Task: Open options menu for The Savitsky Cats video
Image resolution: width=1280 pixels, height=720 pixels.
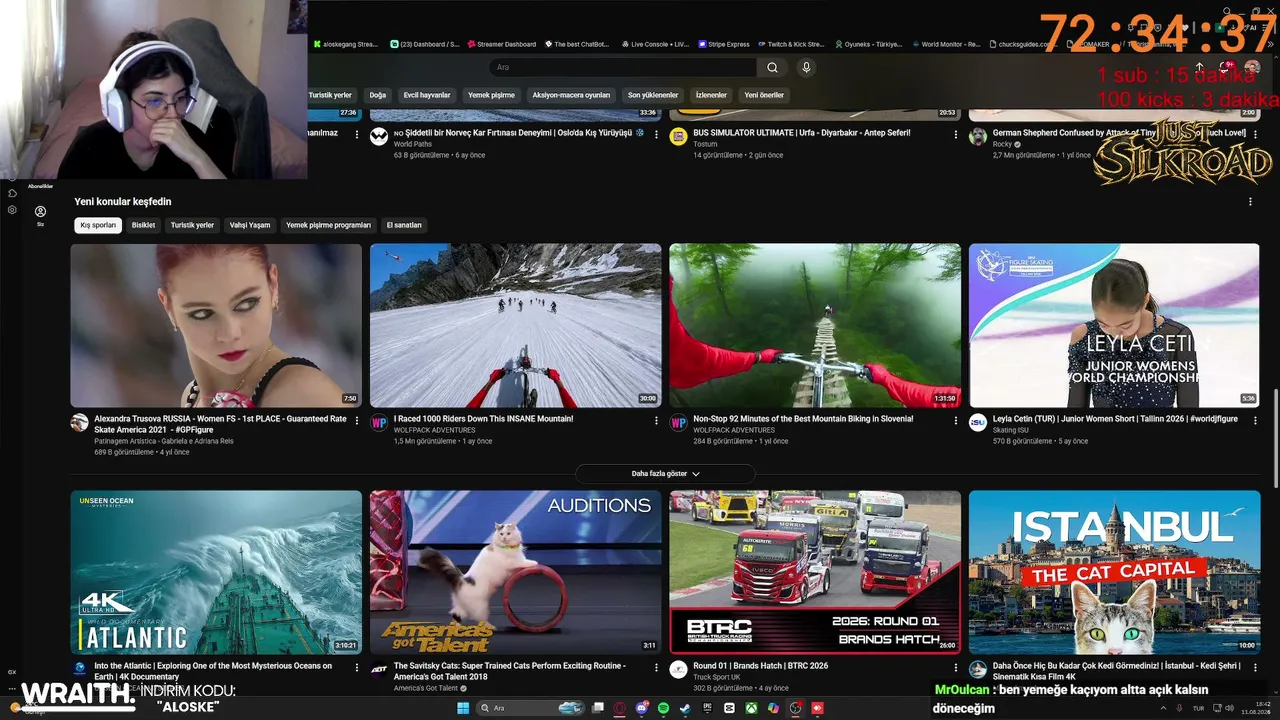Action: click(x=656, y=667)
